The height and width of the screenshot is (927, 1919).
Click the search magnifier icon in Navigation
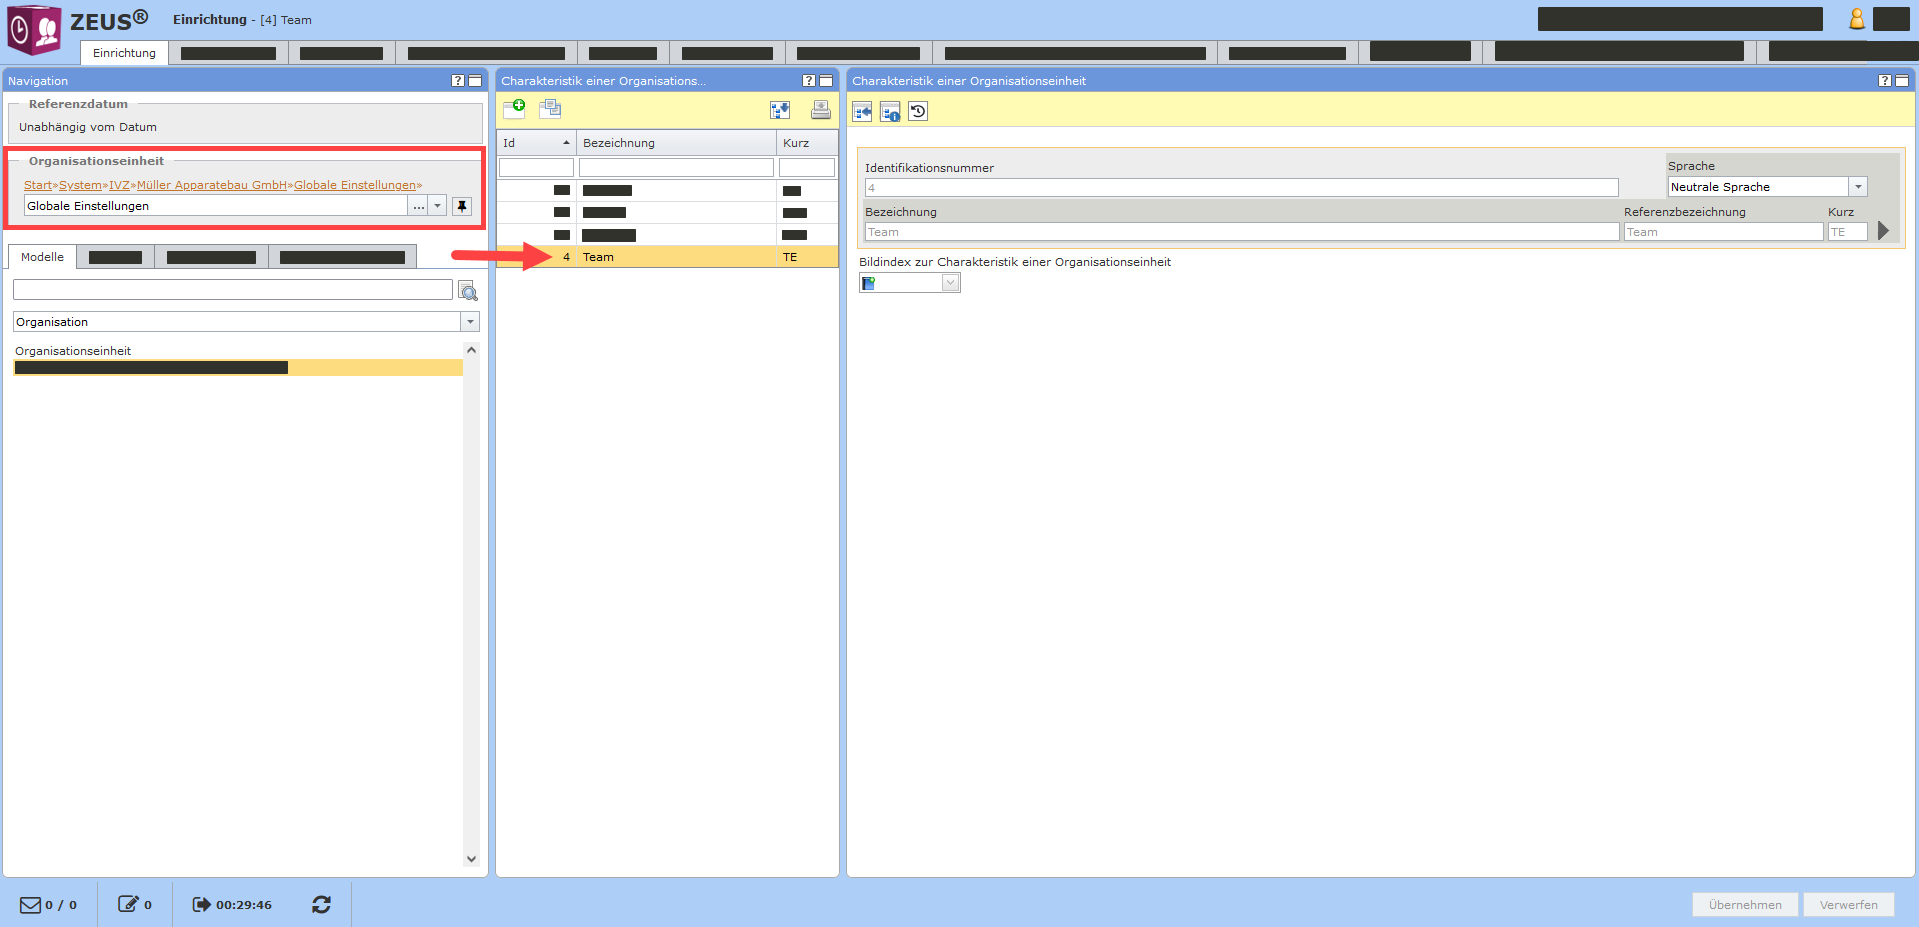click(x=467, y=291)
